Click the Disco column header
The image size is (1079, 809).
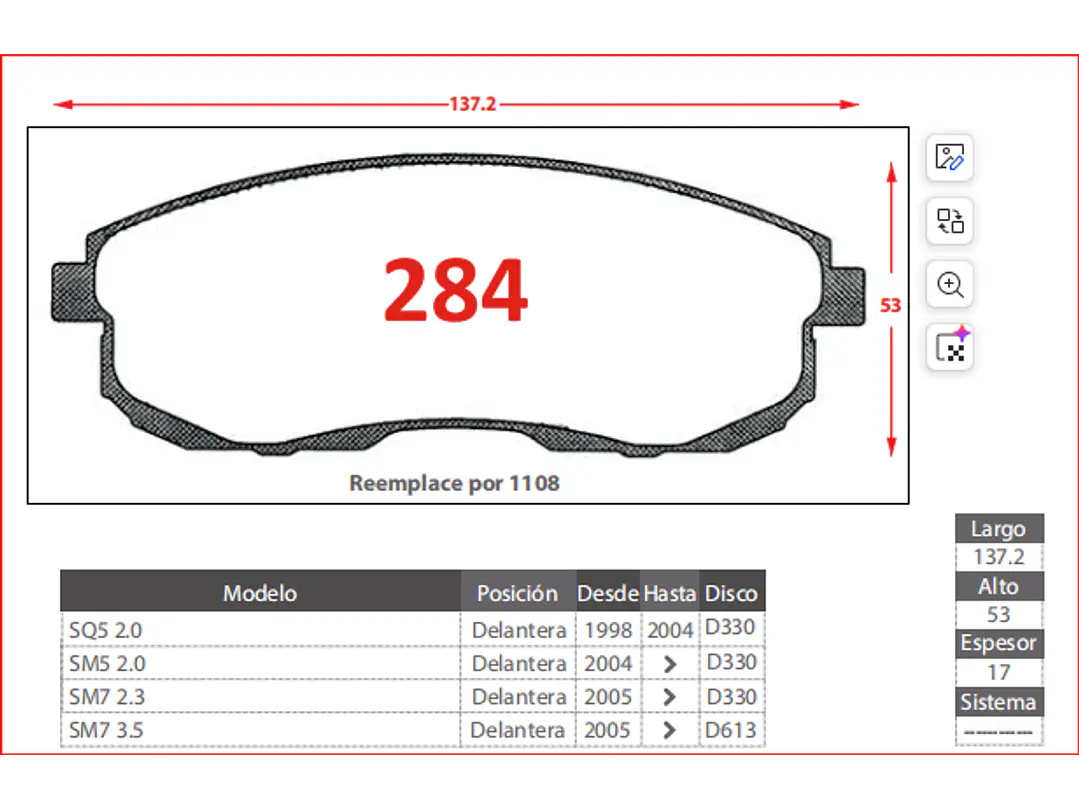731,593
